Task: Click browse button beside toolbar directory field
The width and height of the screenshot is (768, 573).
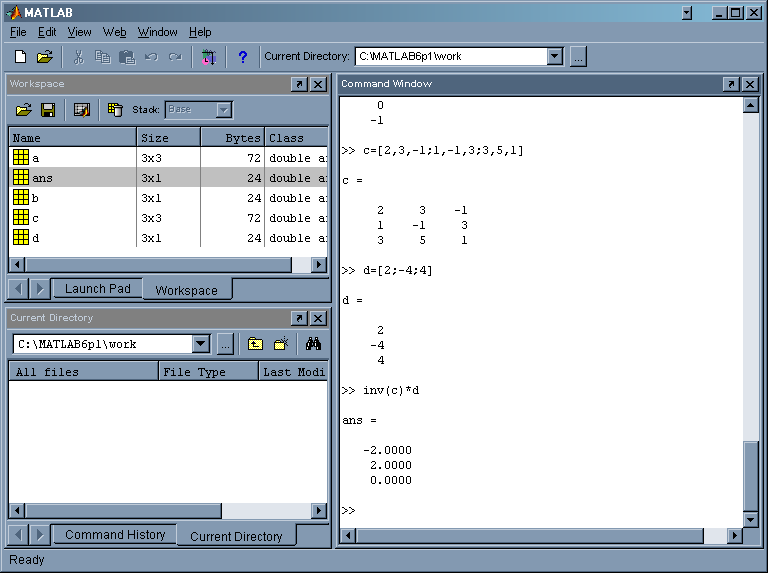Action: [578, 57]
